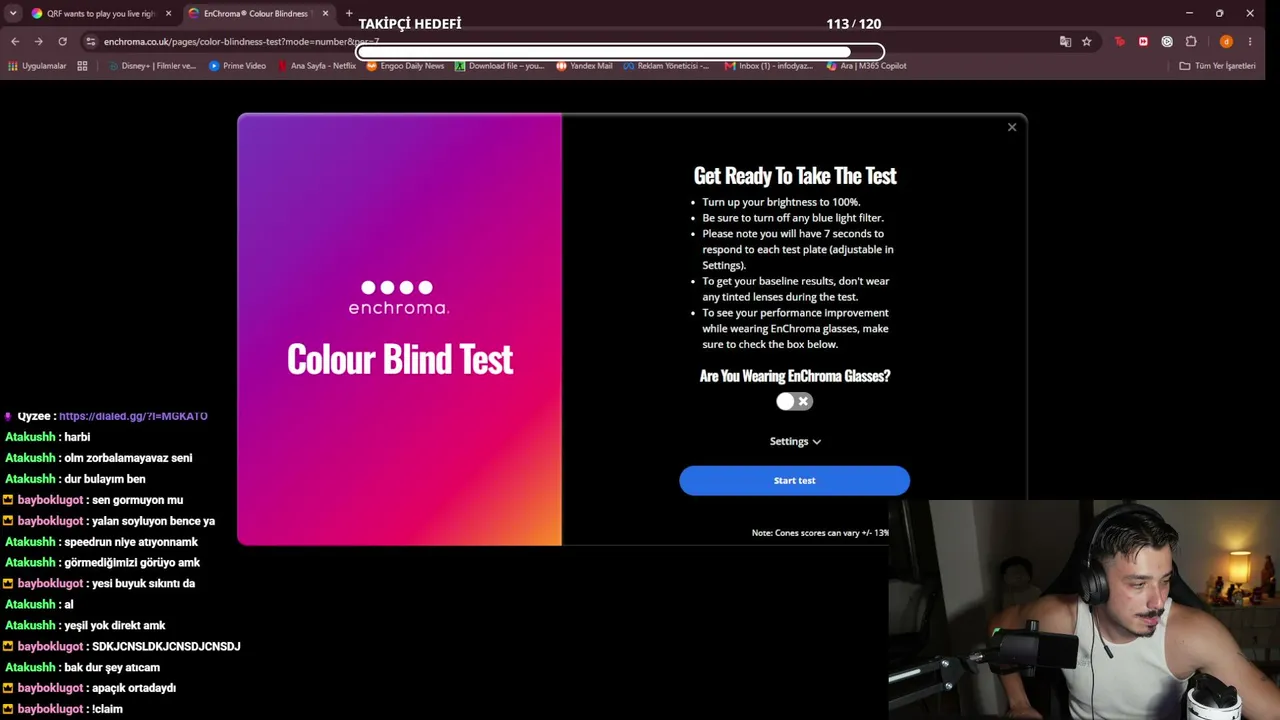
Task: Open the Download file bookmark
Action: coord(500,66)
